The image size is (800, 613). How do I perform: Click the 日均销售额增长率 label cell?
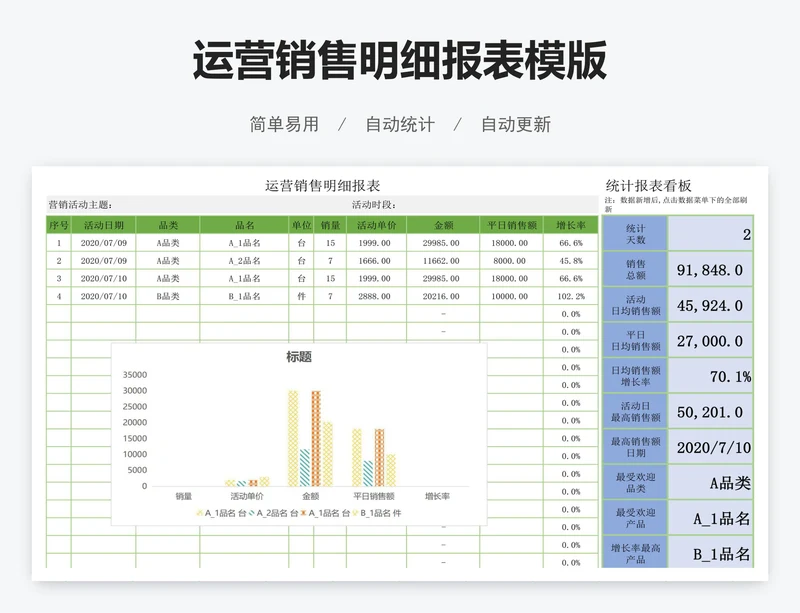point(635,376)
